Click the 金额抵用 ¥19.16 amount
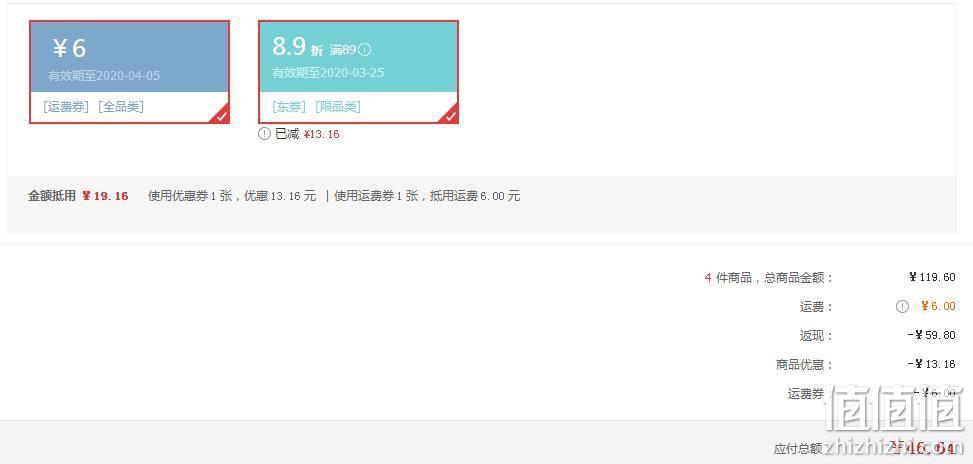Image resolution: width=973 pixels, height=464 pixels. 105,196
